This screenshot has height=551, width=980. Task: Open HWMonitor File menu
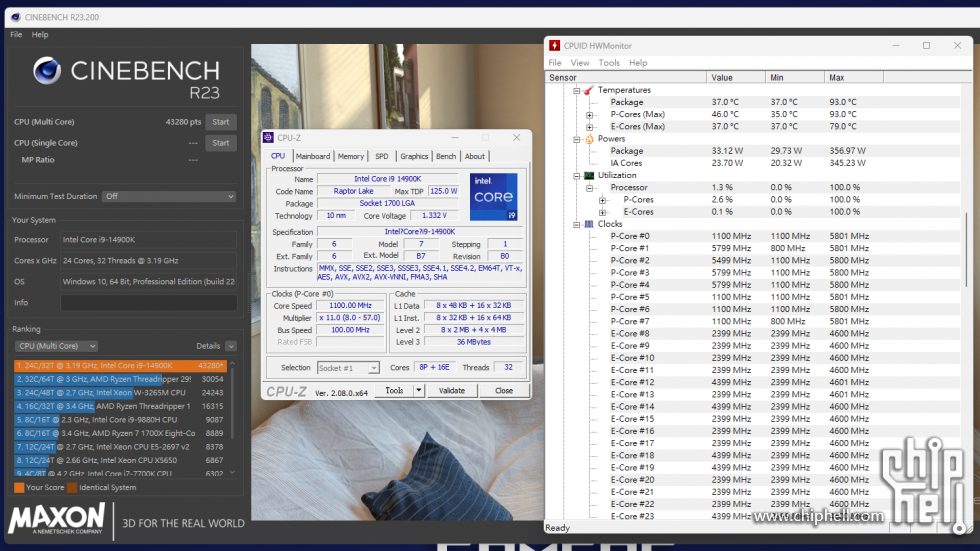[555, 62]
